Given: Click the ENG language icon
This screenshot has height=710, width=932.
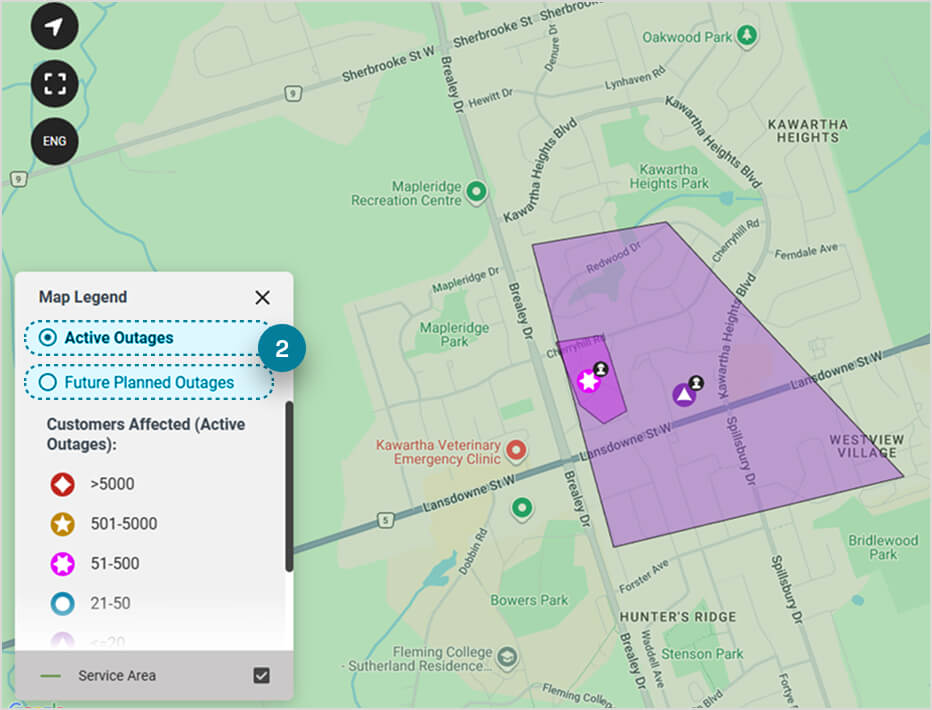Looking at the screenshot, I should [54, 141].
